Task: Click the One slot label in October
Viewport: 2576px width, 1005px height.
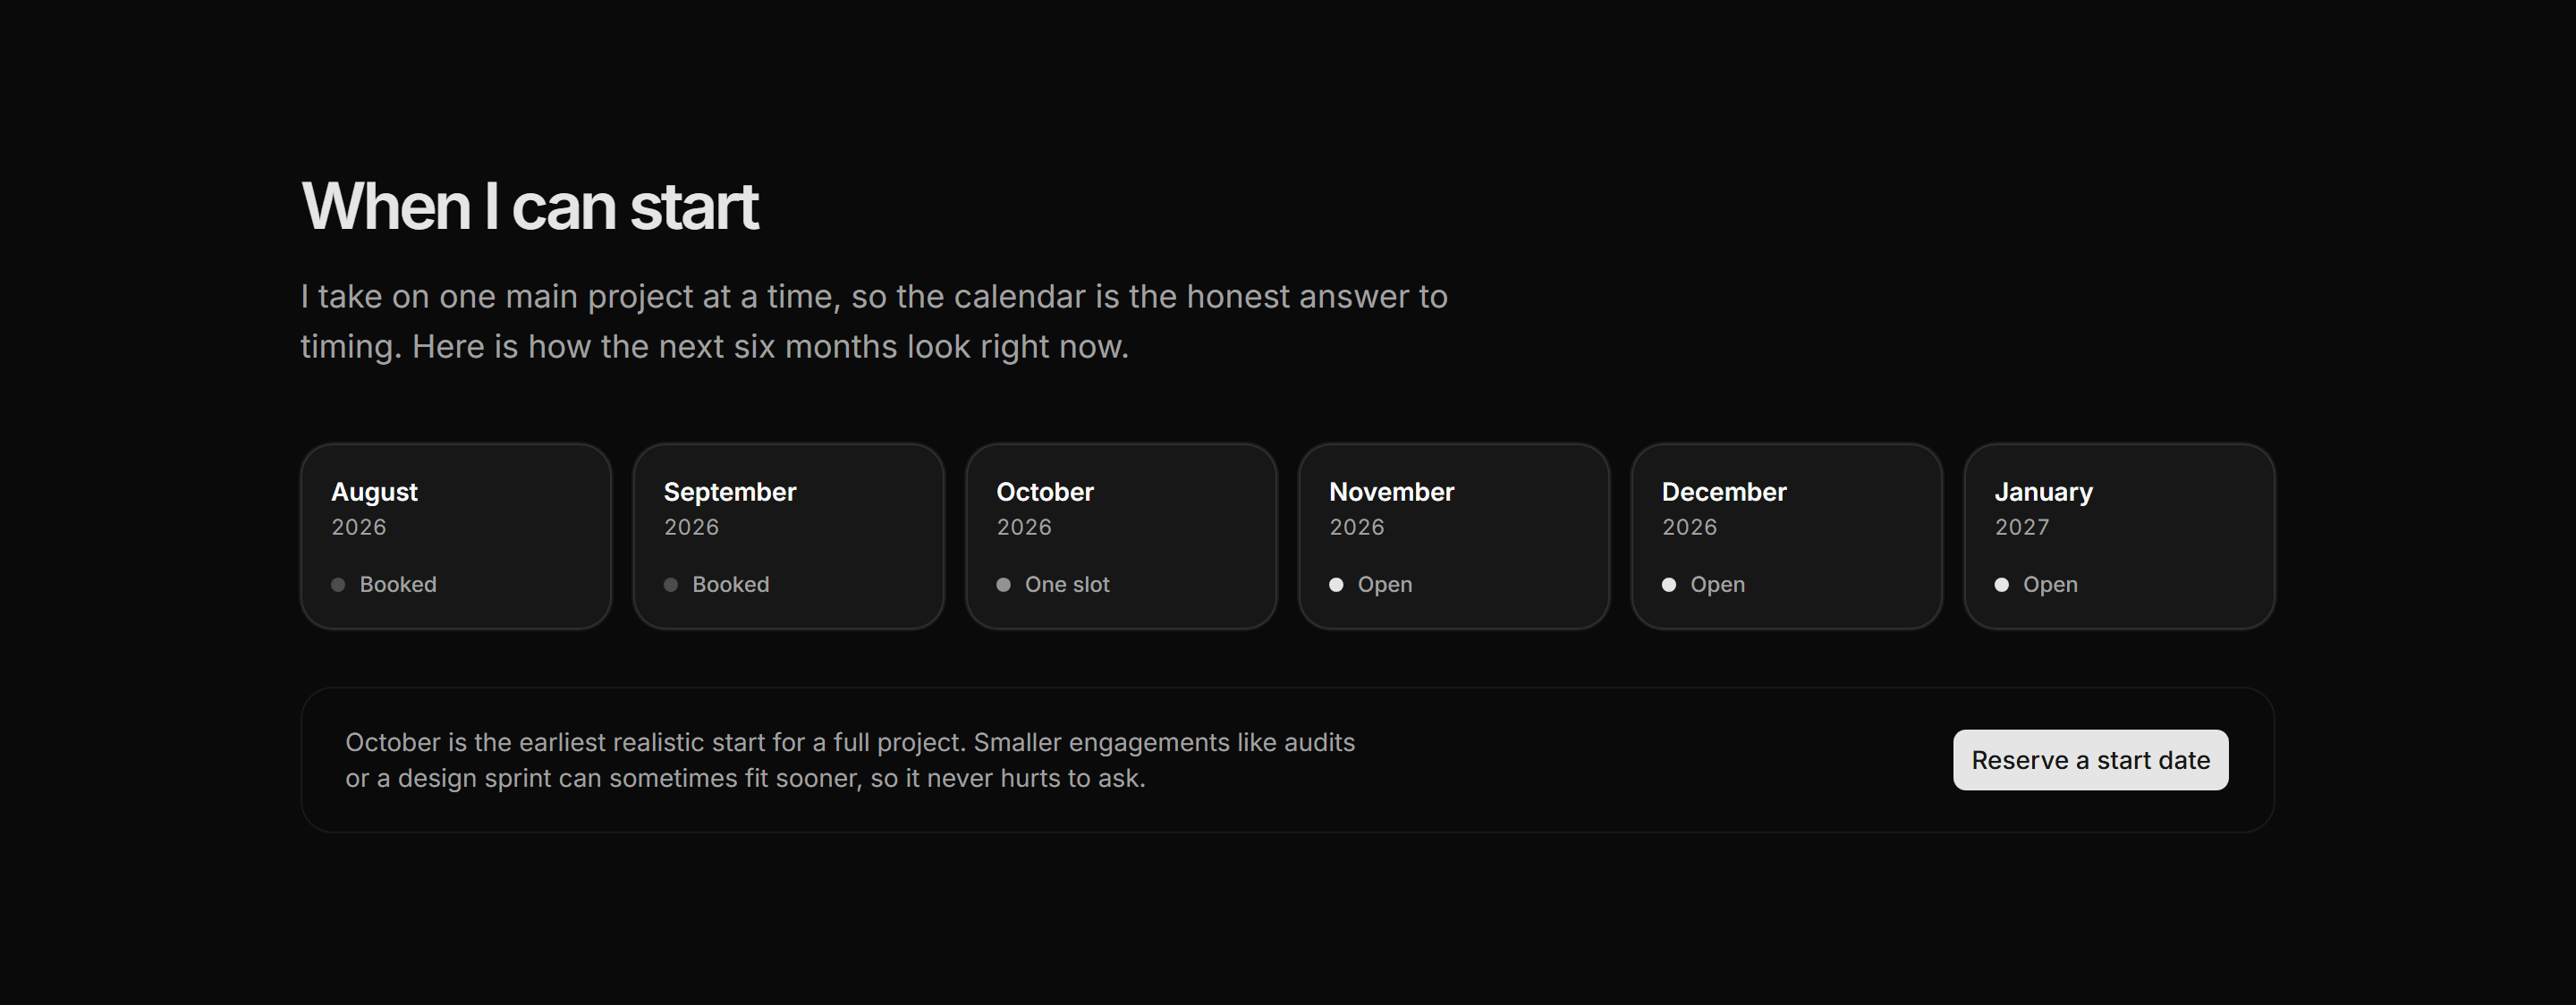Action: click(x=1067, y=585)
